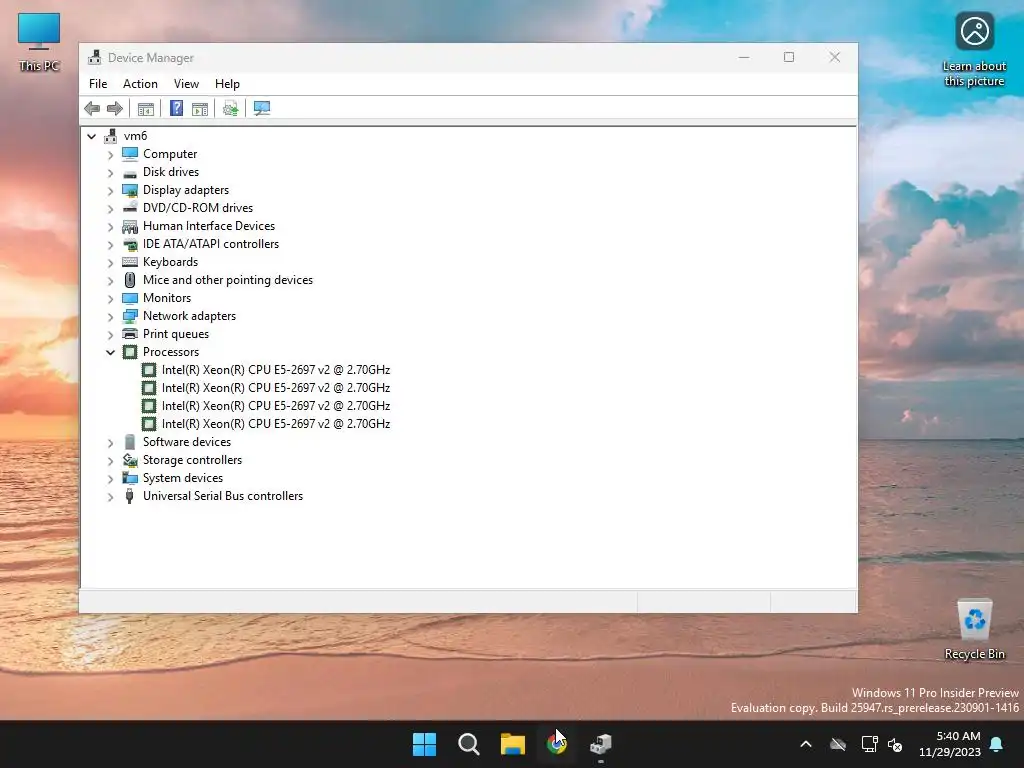Click the DVD/CD-ROM drives category icon
1024x768 pixels.
pos(130,208)
